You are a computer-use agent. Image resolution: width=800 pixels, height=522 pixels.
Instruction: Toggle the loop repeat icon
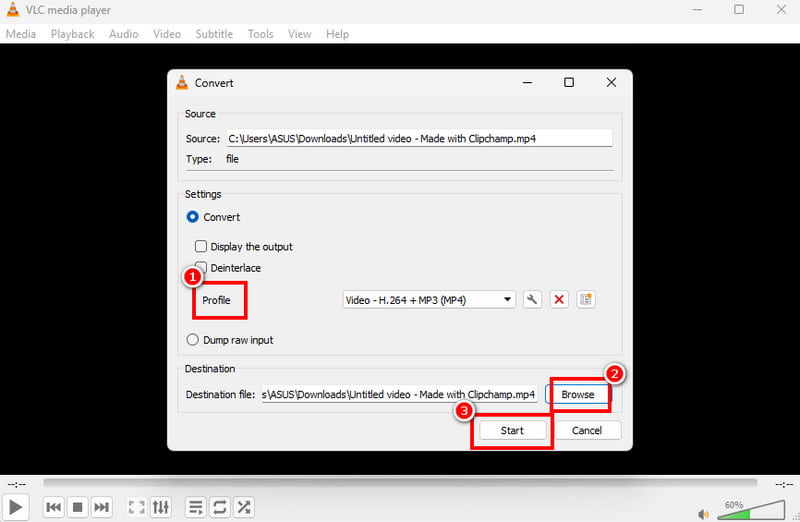(x=220, y=507)
